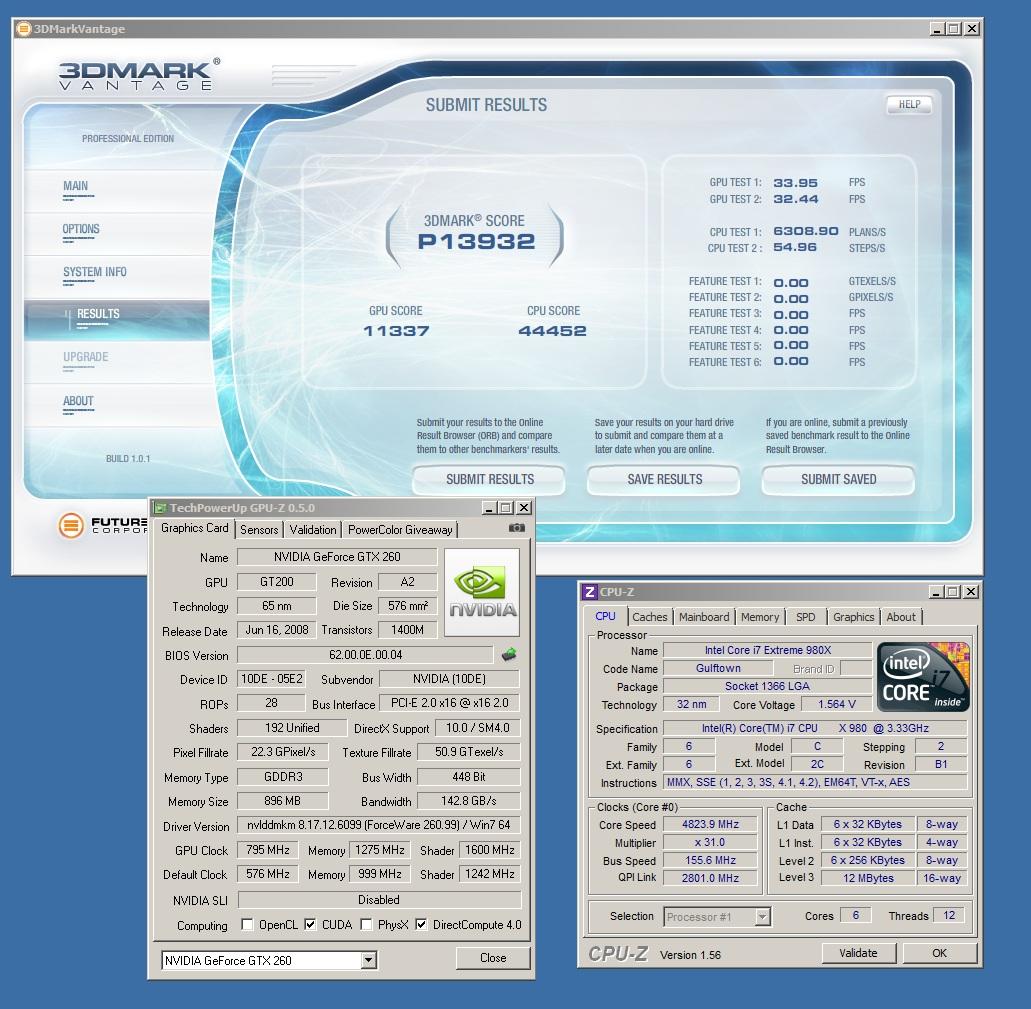Click the CPU-Z title bar Z icon
Viewport: 1031px width, 1009px height.
click(x=590, y=592)
